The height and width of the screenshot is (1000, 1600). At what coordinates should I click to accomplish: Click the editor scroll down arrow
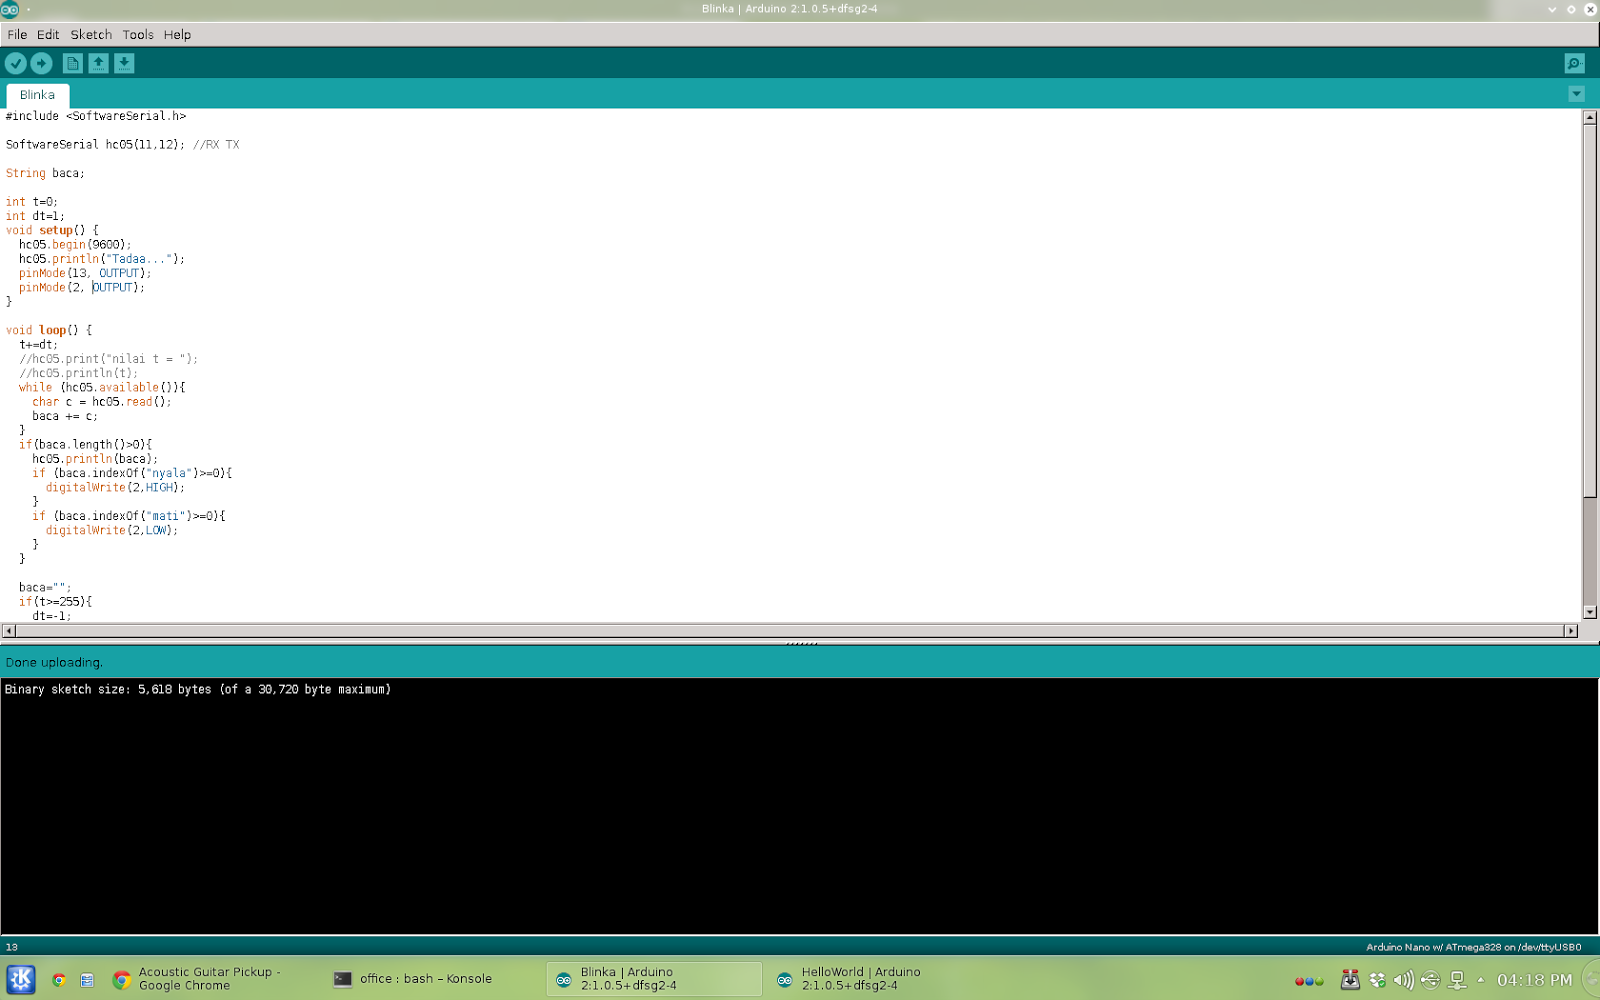1590,612
